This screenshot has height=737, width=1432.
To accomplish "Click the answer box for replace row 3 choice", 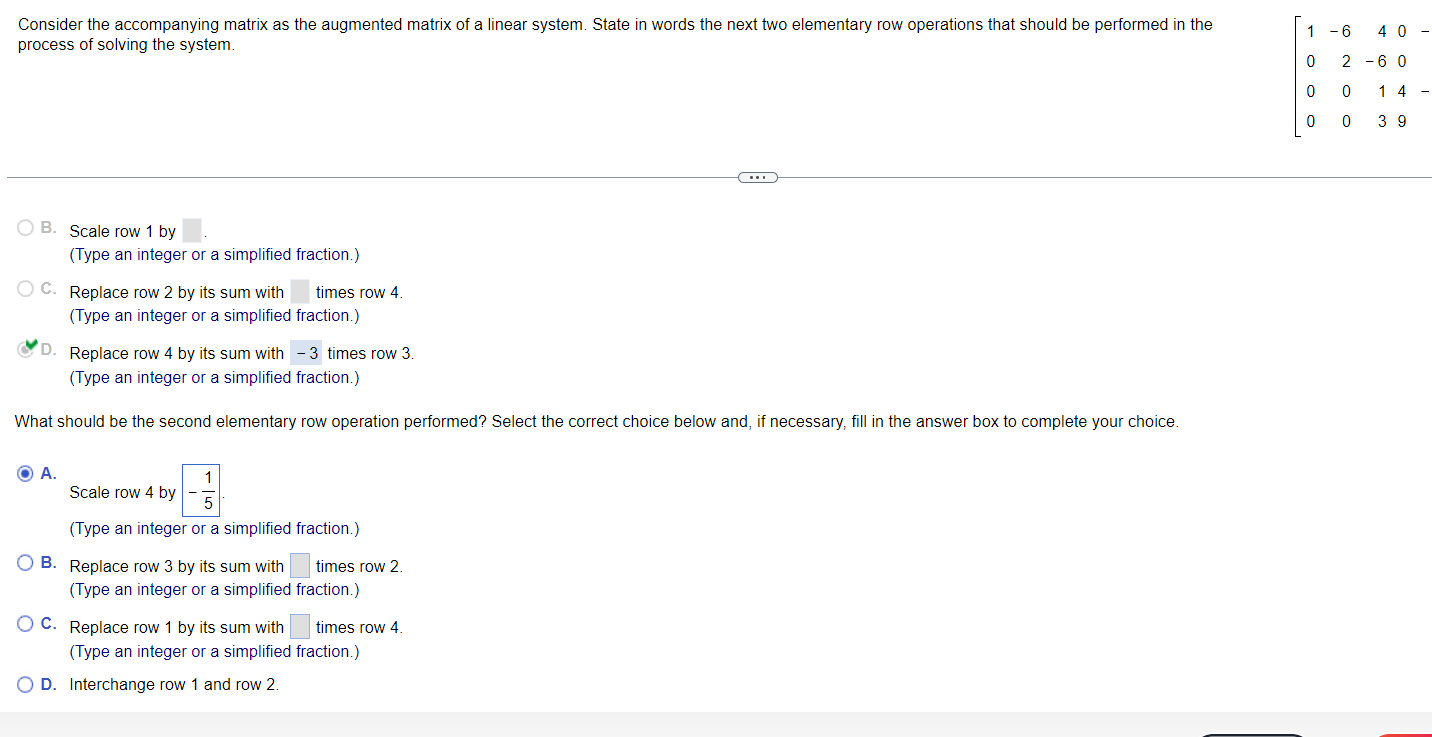I will 299,565.
